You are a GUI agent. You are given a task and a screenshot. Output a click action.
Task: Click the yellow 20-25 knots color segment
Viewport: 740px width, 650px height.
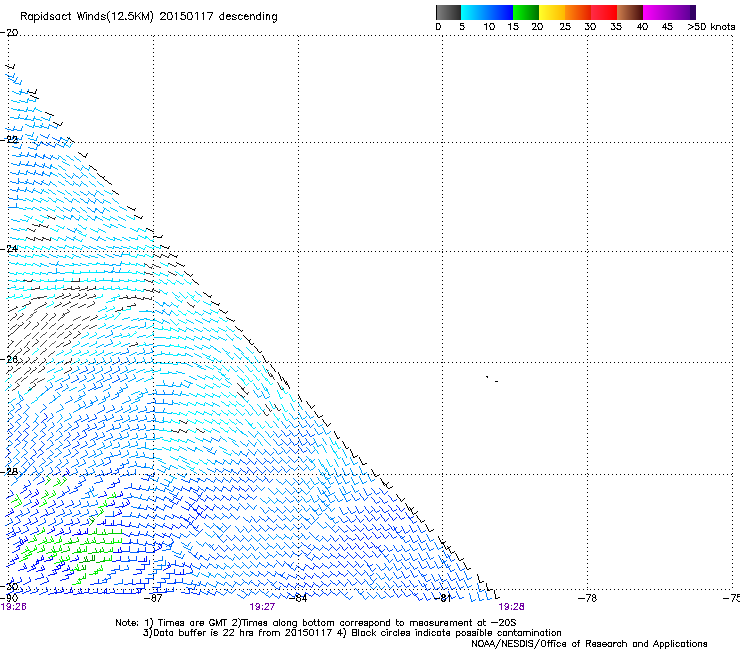(x=552, y=12)
